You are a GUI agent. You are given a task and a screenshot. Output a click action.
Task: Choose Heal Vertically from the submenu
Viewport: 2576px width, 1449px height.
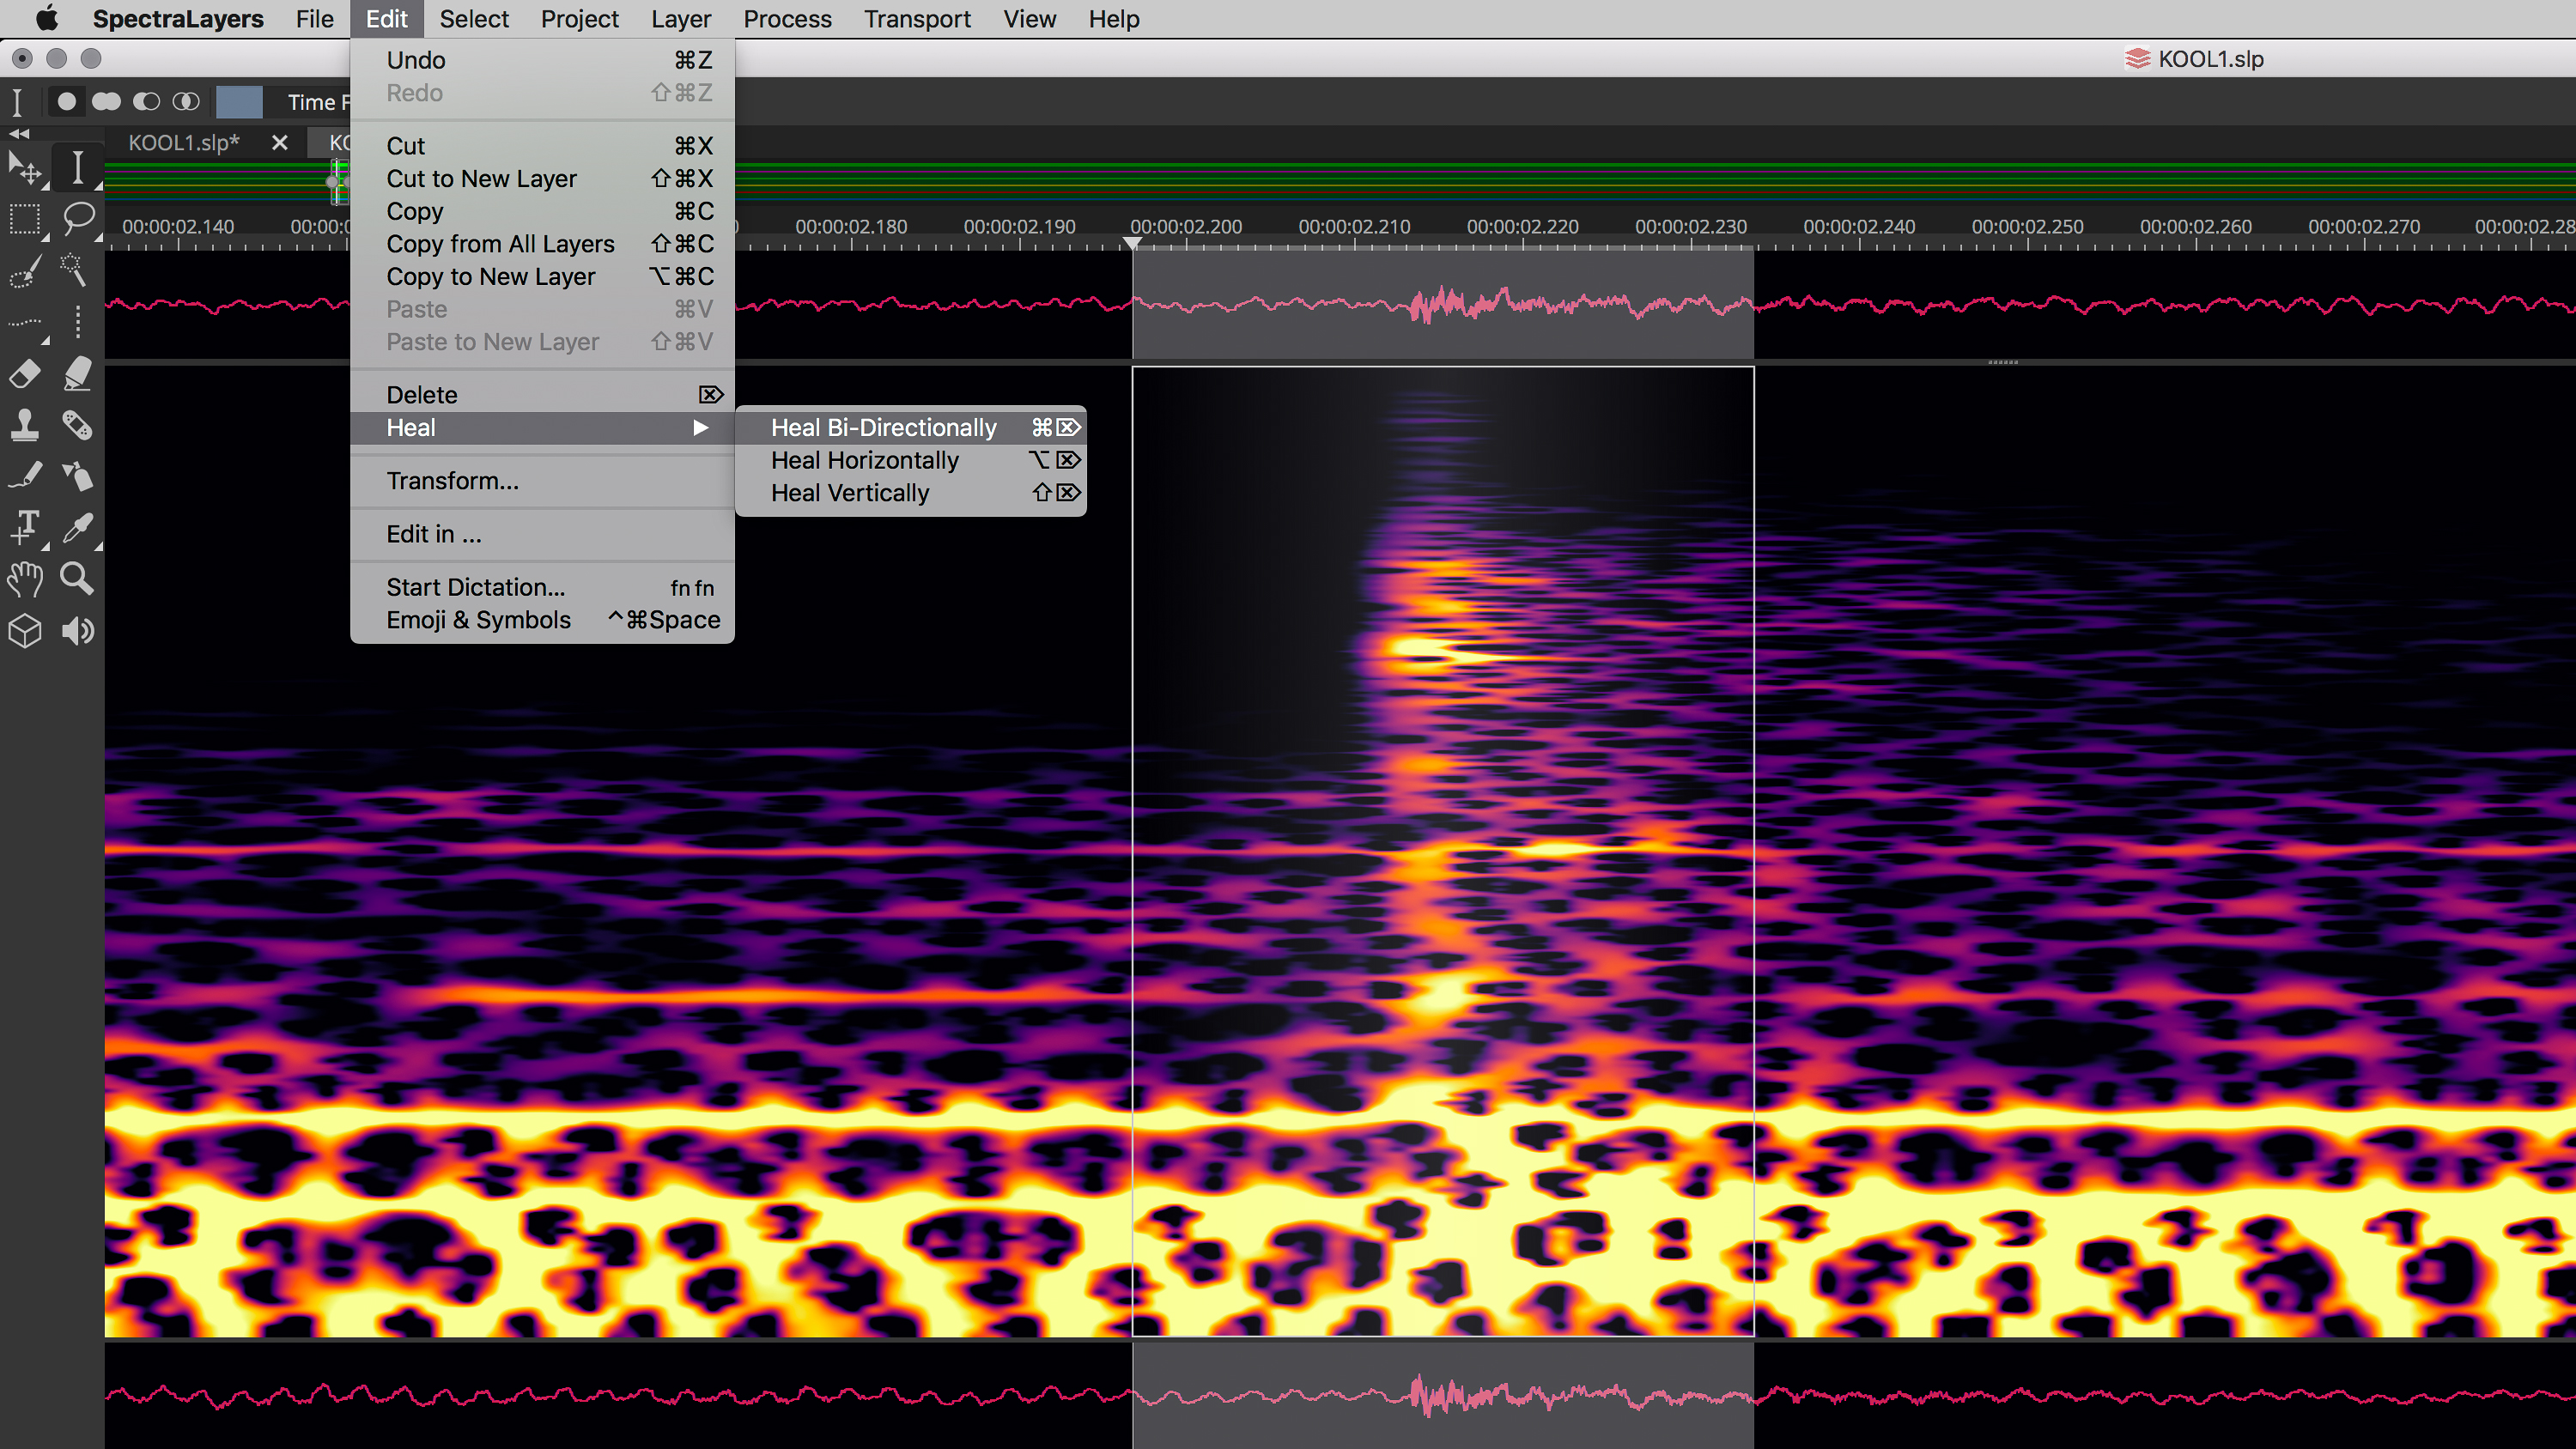tap(850, 492)
